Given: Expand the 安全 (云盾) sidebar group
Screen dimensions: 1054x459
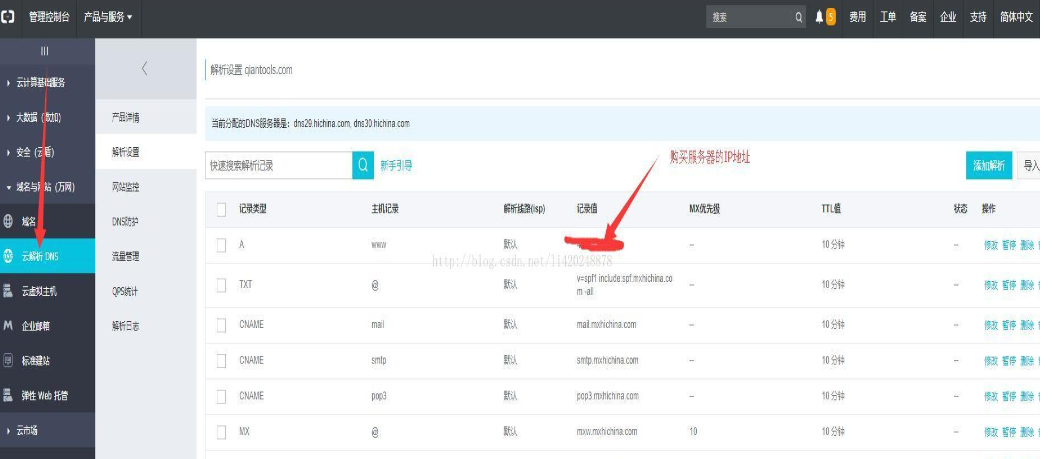Looking at the screenshot, I should coord(47,153).
